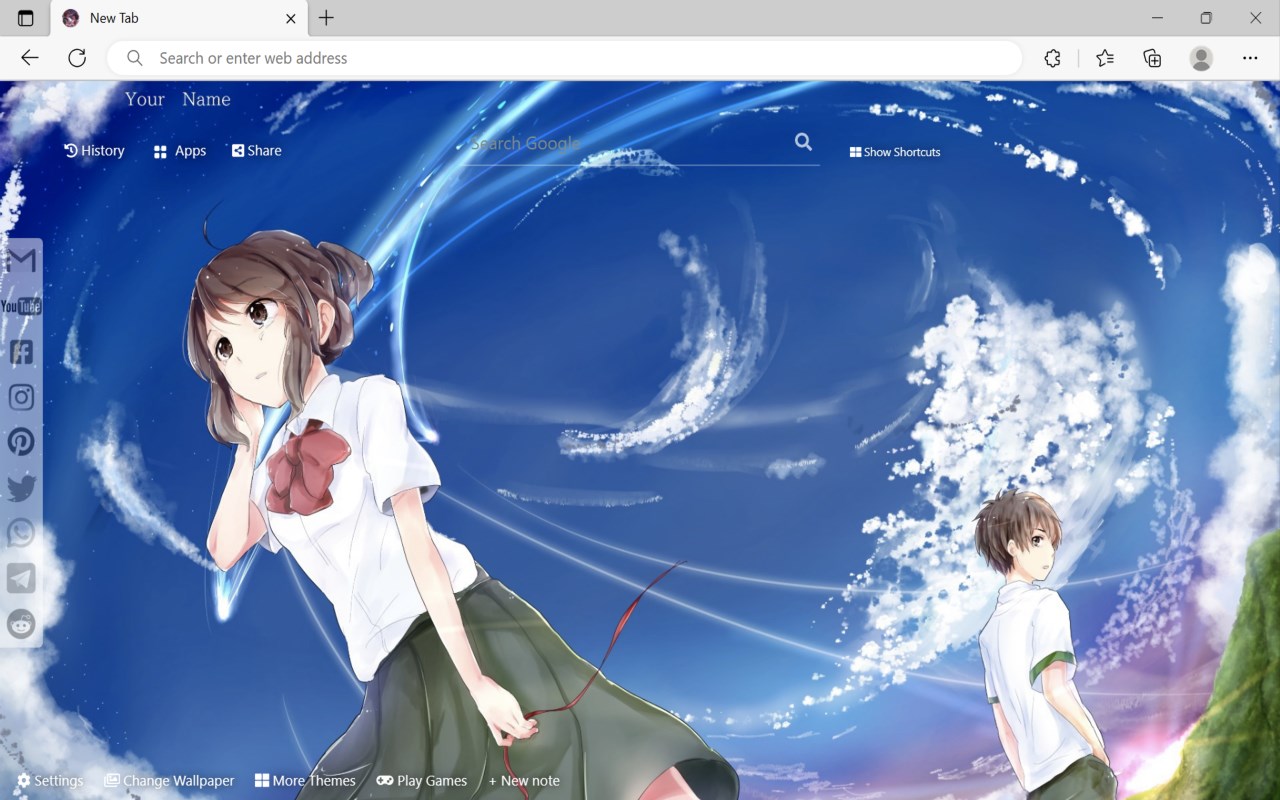Image resolution: width=1280 pixels, height=800 pixels.
Task: Close the New Tab tab
Action: pyautogui.click(x=291, y=18)
